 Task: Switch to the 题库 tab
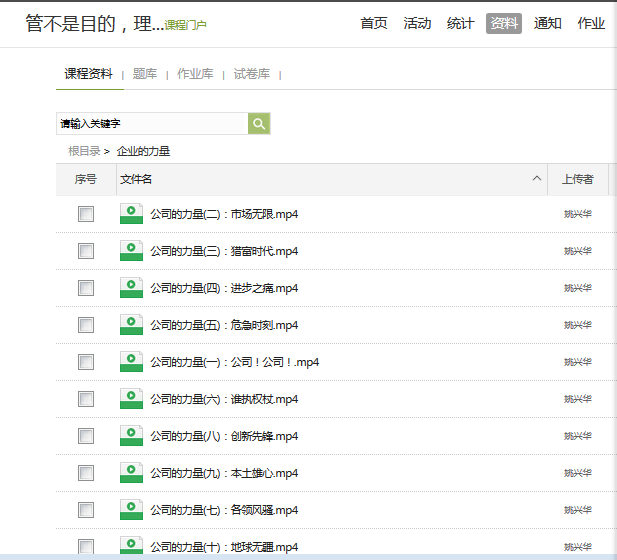coord(145,74)
